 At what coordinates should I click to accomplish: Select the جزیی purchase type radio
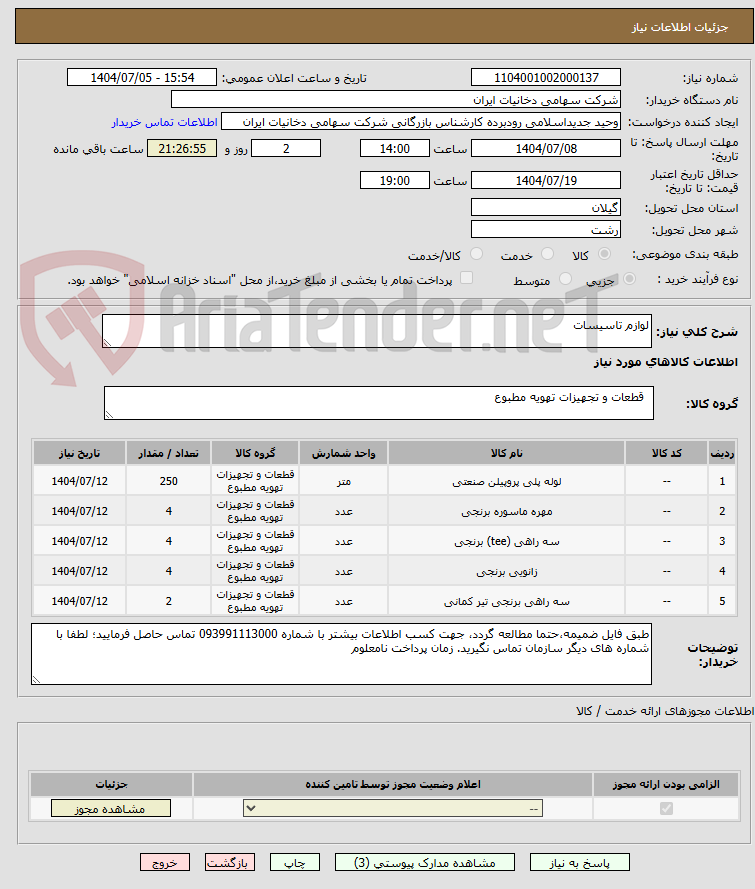[x=629, y=279]
